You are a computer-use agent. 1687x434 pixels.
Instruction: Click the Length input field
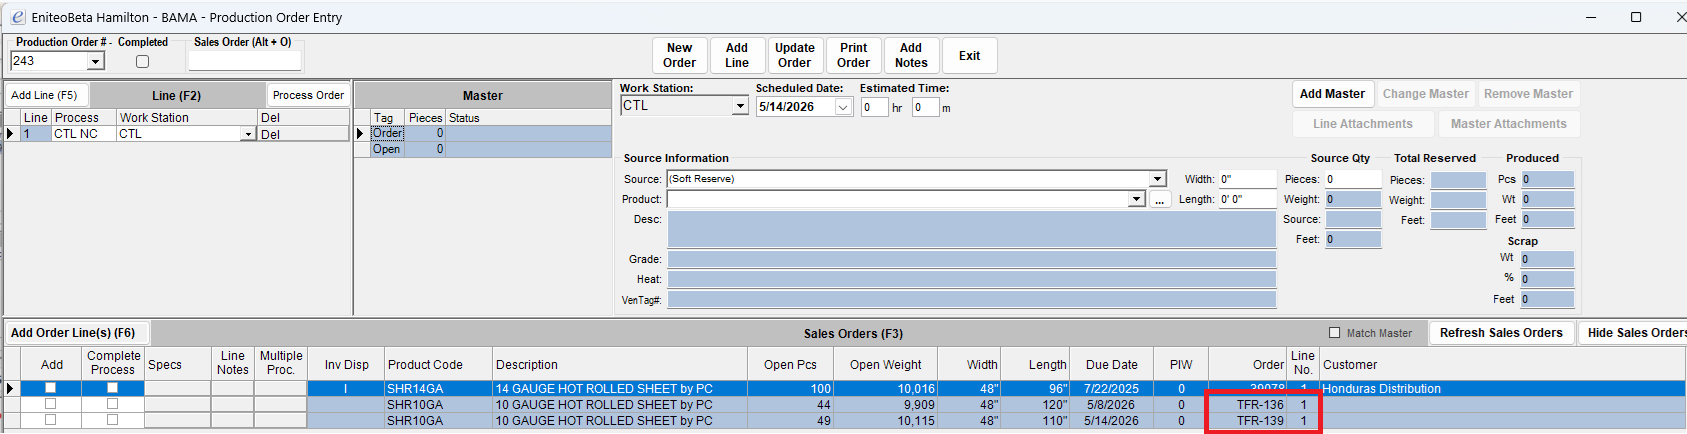[x=1247, y=199]
